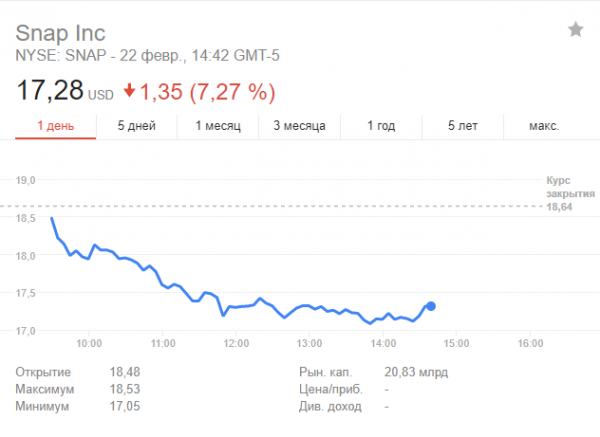Click the "Див. доход" row

pyautogui.click(x=340, y=407)
